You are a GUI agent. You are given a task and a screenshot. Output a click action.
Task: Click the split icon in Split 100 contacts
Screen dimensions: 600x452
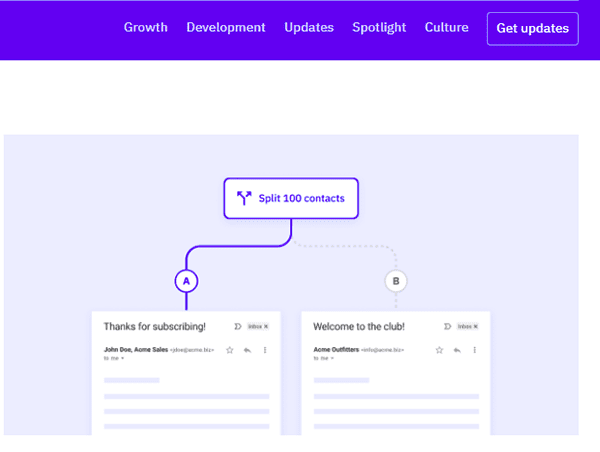click(x=243, y=198)
